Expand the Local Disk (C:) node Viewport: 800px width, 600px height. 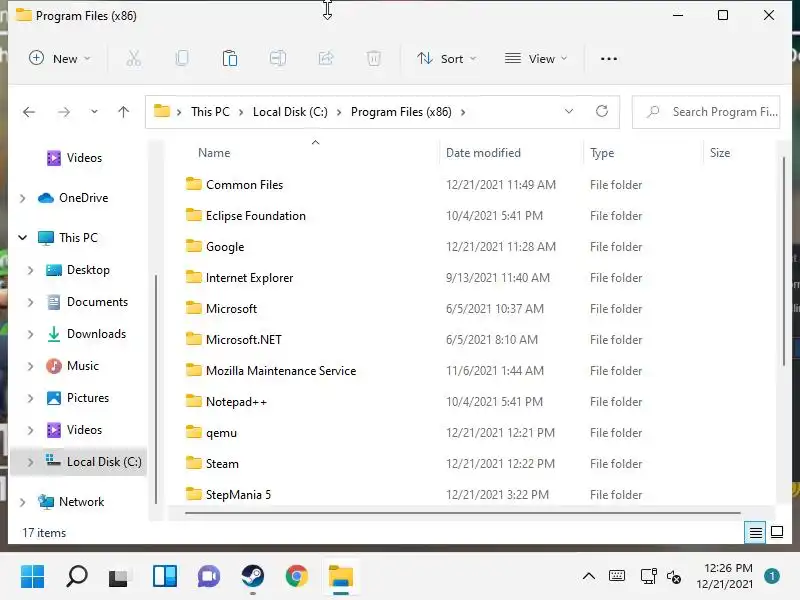coord(30,462)
